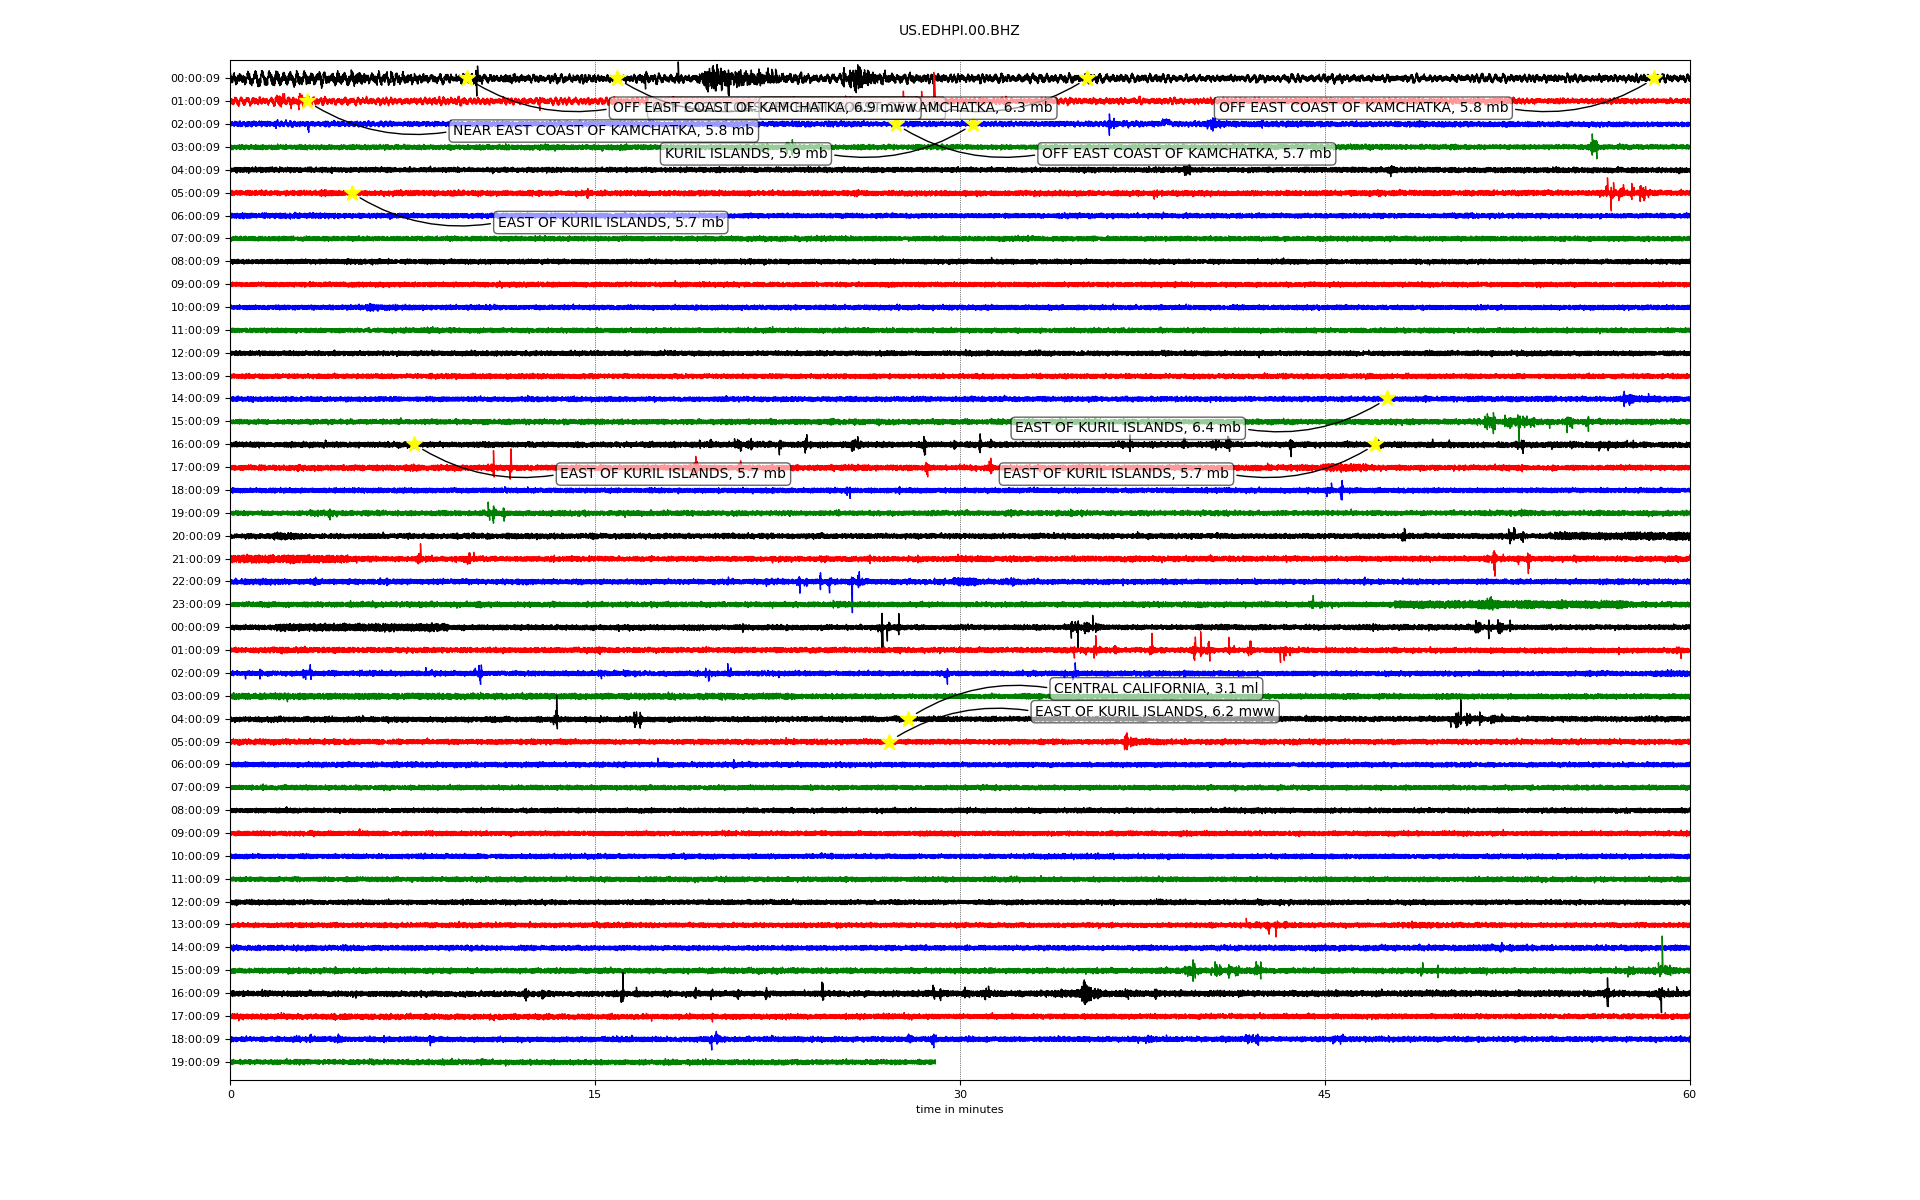Click the 21:00:09 trace time label
Image resolution: width=1920 pixels, height=1200 pixels.
point(195,559)
